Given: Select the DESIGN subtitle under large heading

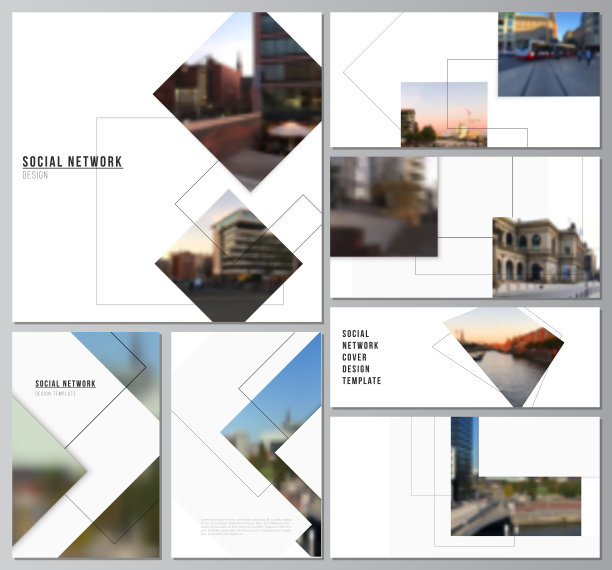Looking at the screenshot, I should point(35,176).
